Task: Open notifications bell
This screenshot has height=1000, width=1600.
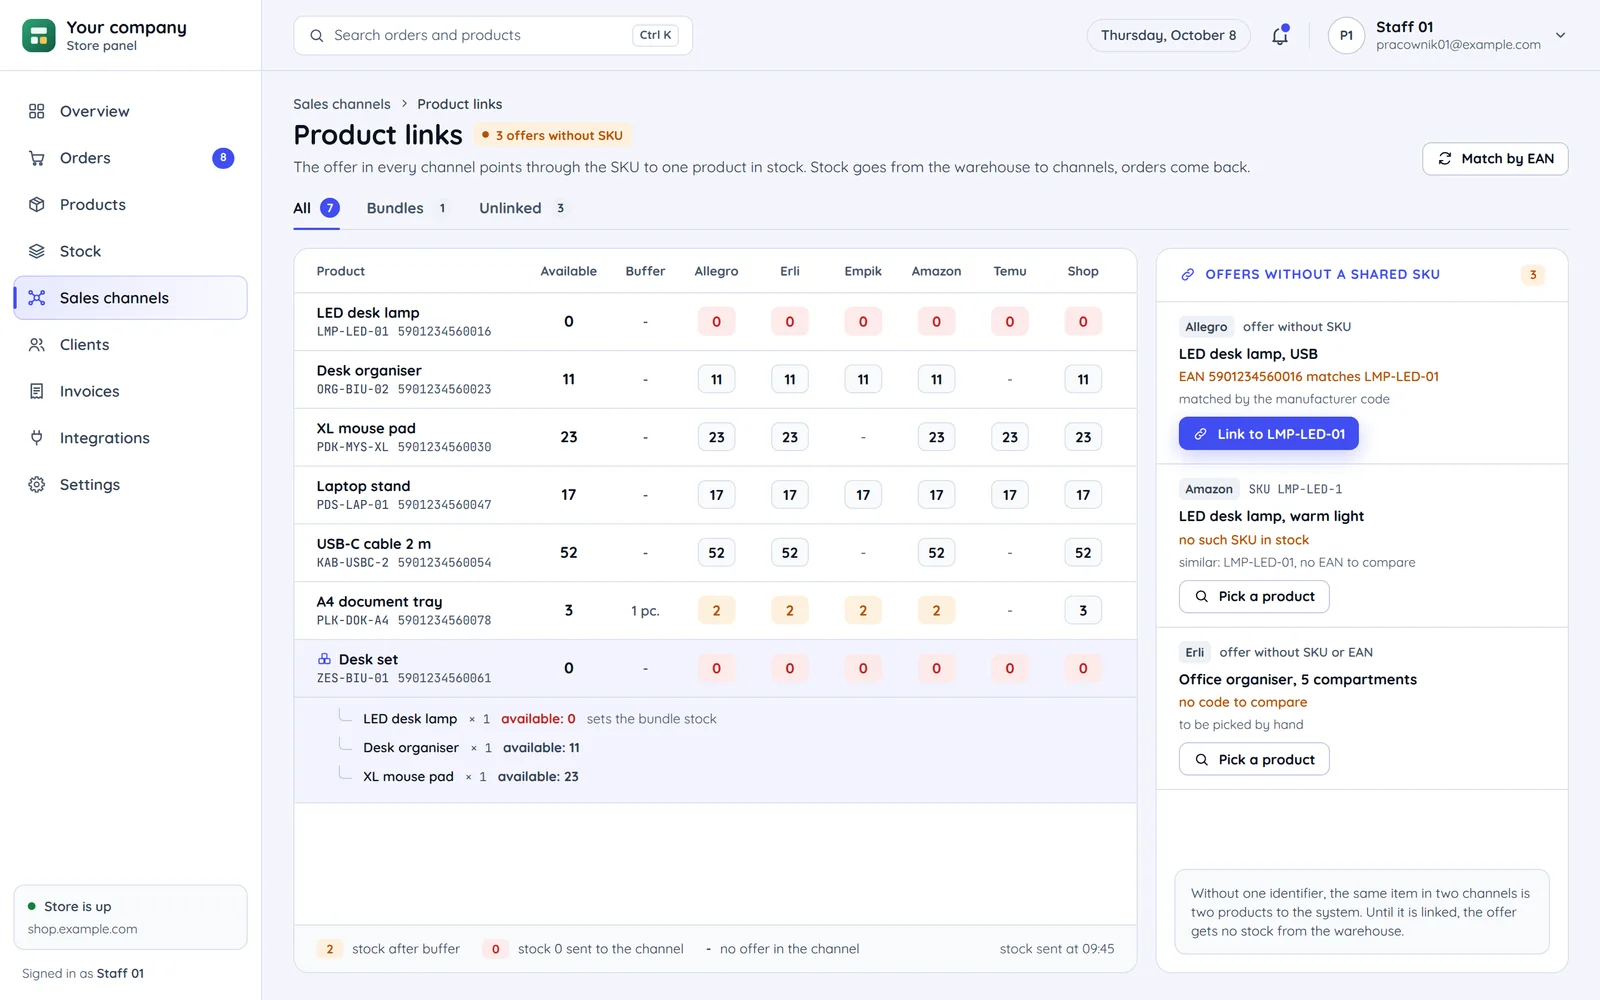Action: pyautogui.click(x=1280, y=35)
